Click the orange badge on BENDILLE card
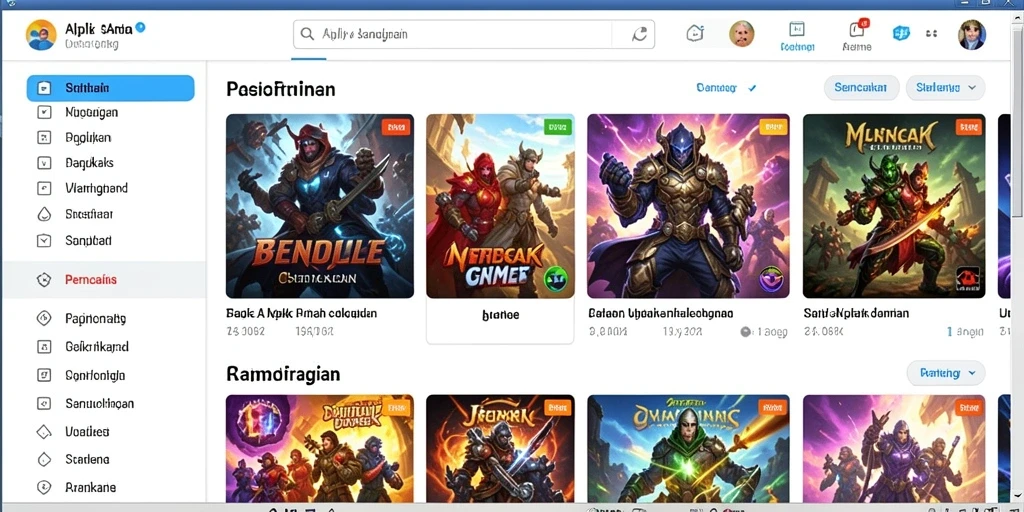Viewport: 1024px width, 512px height. 396,126
